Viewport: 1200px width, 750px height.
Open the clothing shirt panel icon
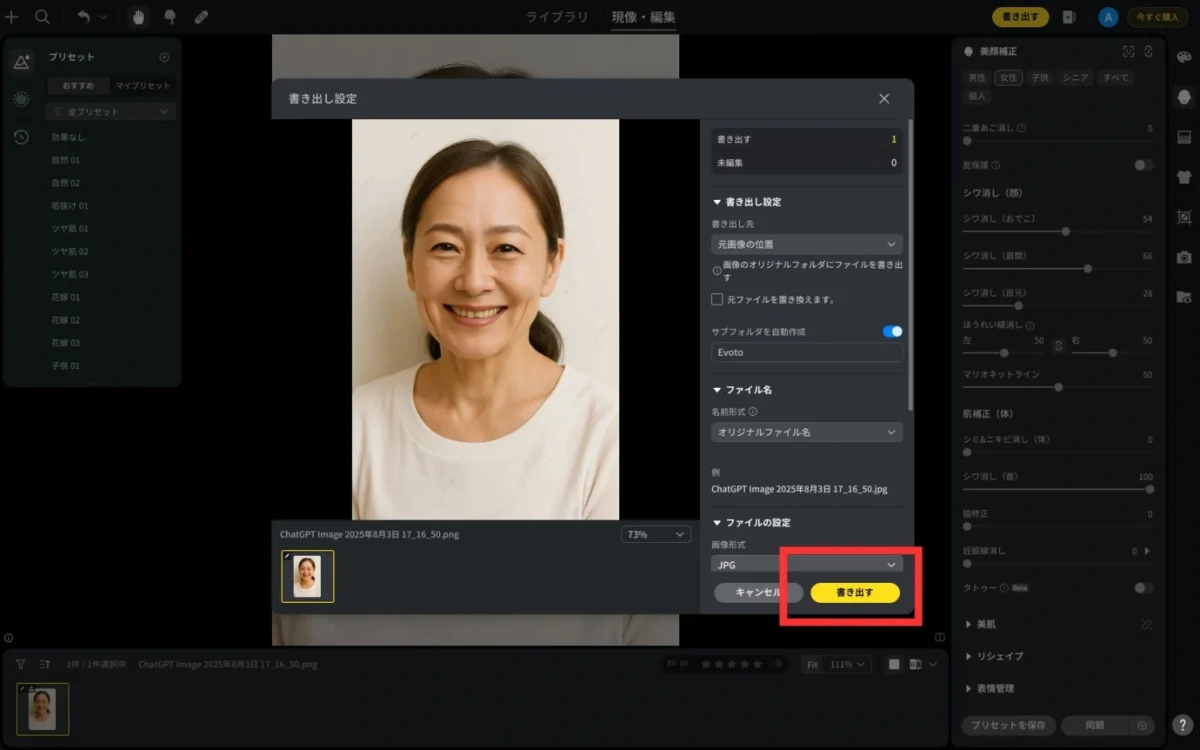1184,177
